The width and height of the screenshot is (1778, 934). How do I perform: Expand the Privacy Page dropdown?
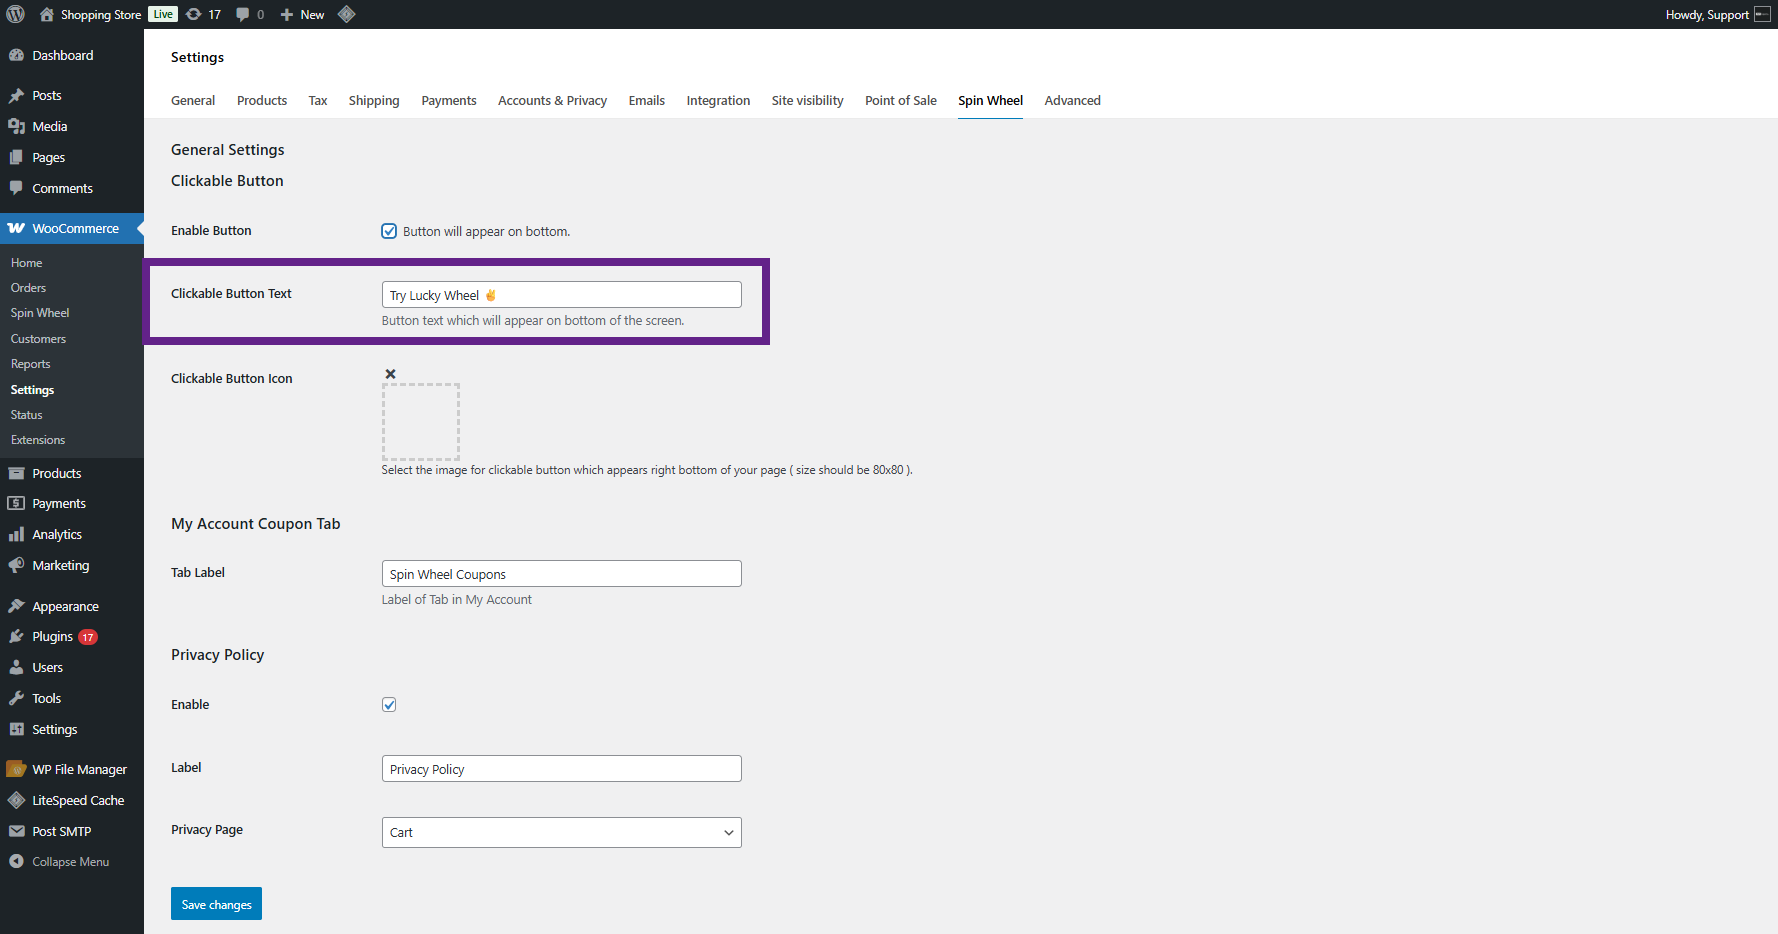coord(561,832)
